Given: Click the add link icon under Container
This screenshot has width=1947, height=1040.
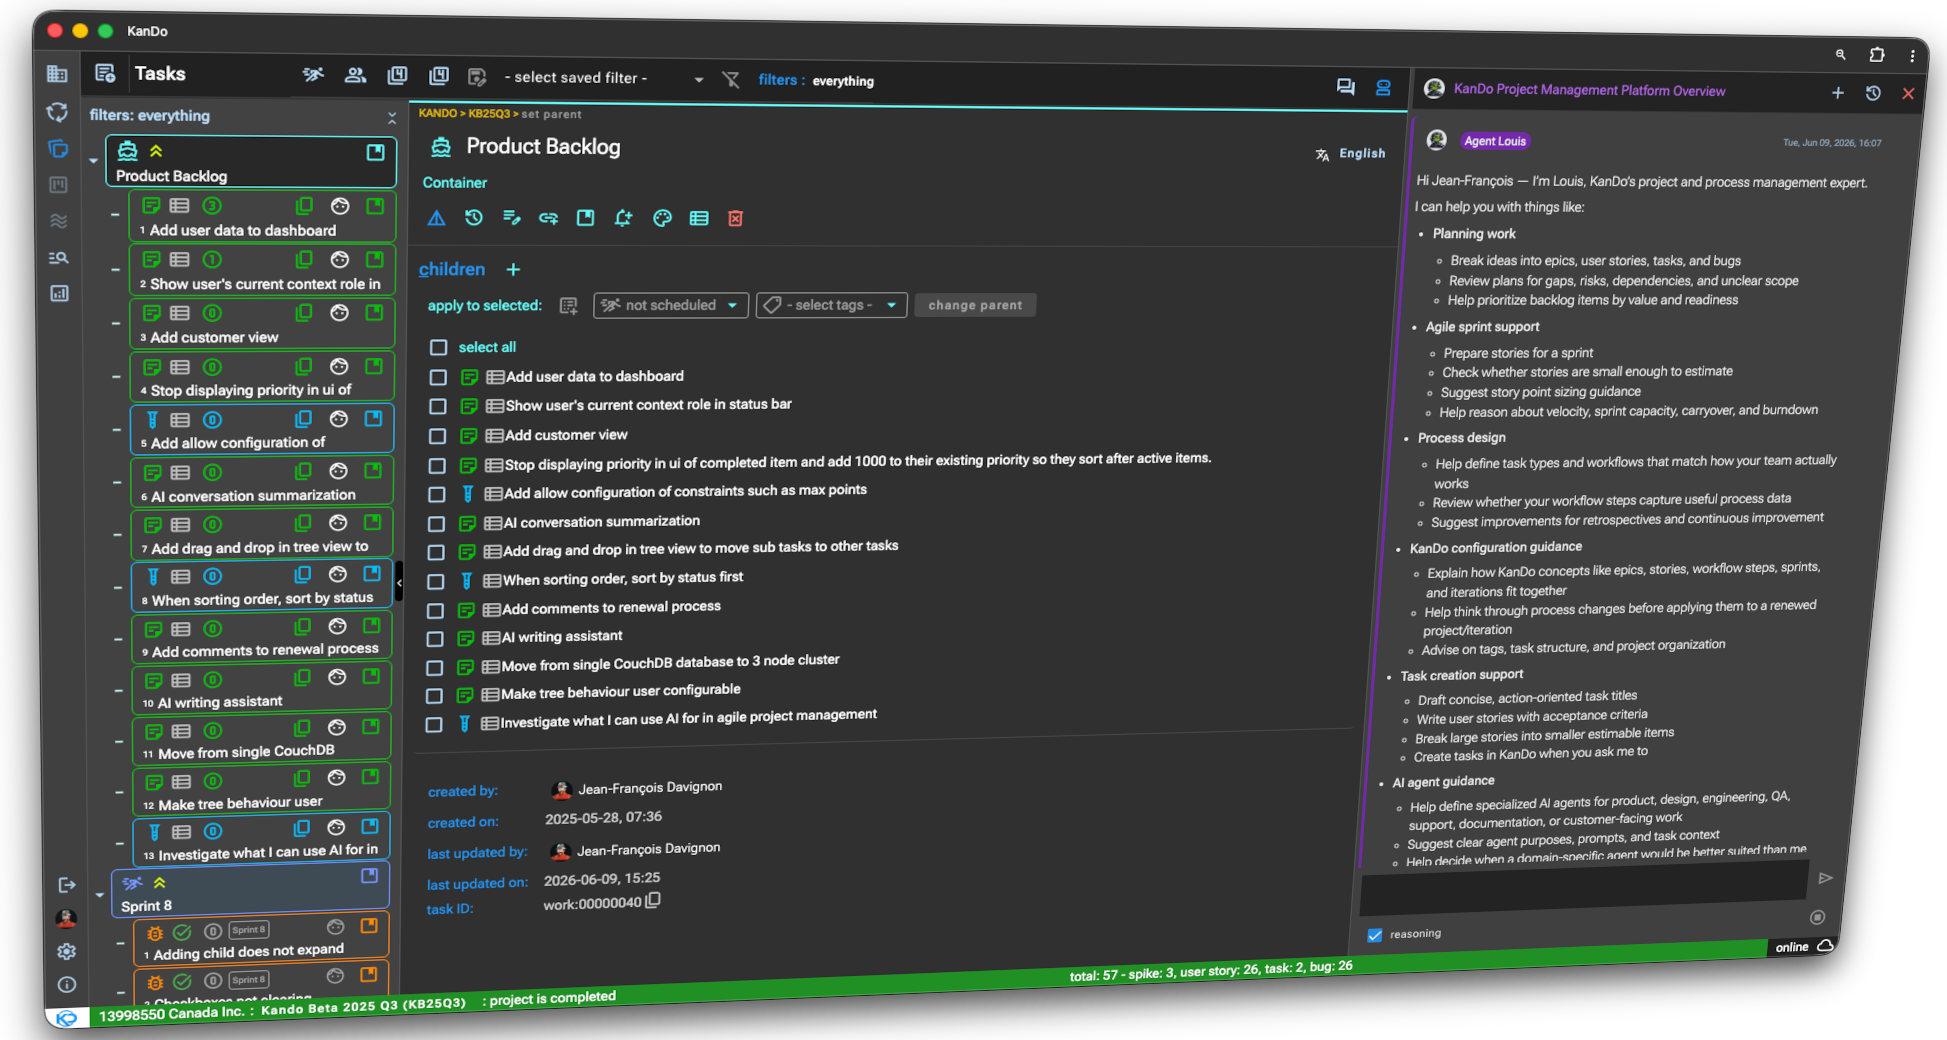Looking at the screenshot, I should [548, 218].
